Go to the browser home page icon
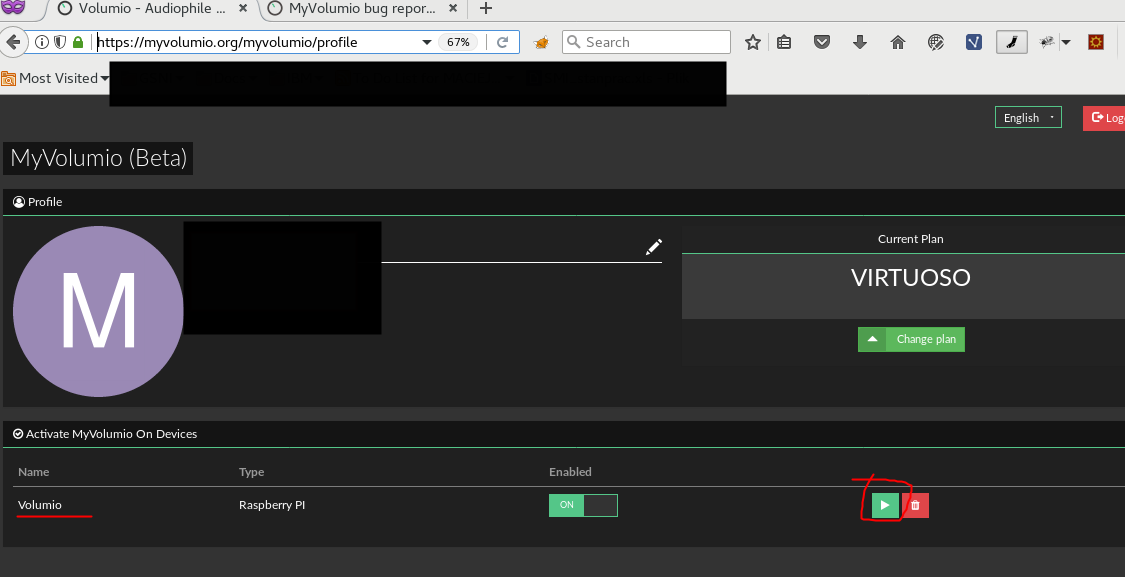Image resolution: width=1125 pixels, height=577 pixels. 898,42
